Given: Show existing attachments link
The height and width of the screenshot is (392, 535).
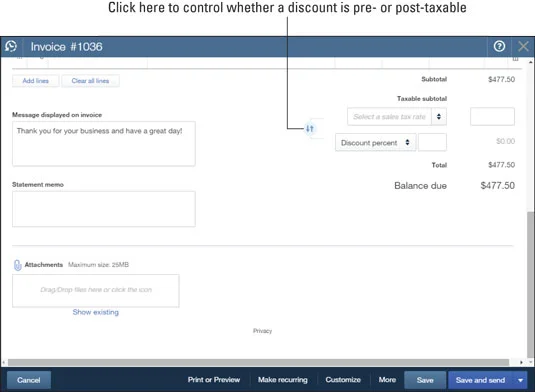Looking at the screenshot, I should pyautogui.click(x=96, y=312).
